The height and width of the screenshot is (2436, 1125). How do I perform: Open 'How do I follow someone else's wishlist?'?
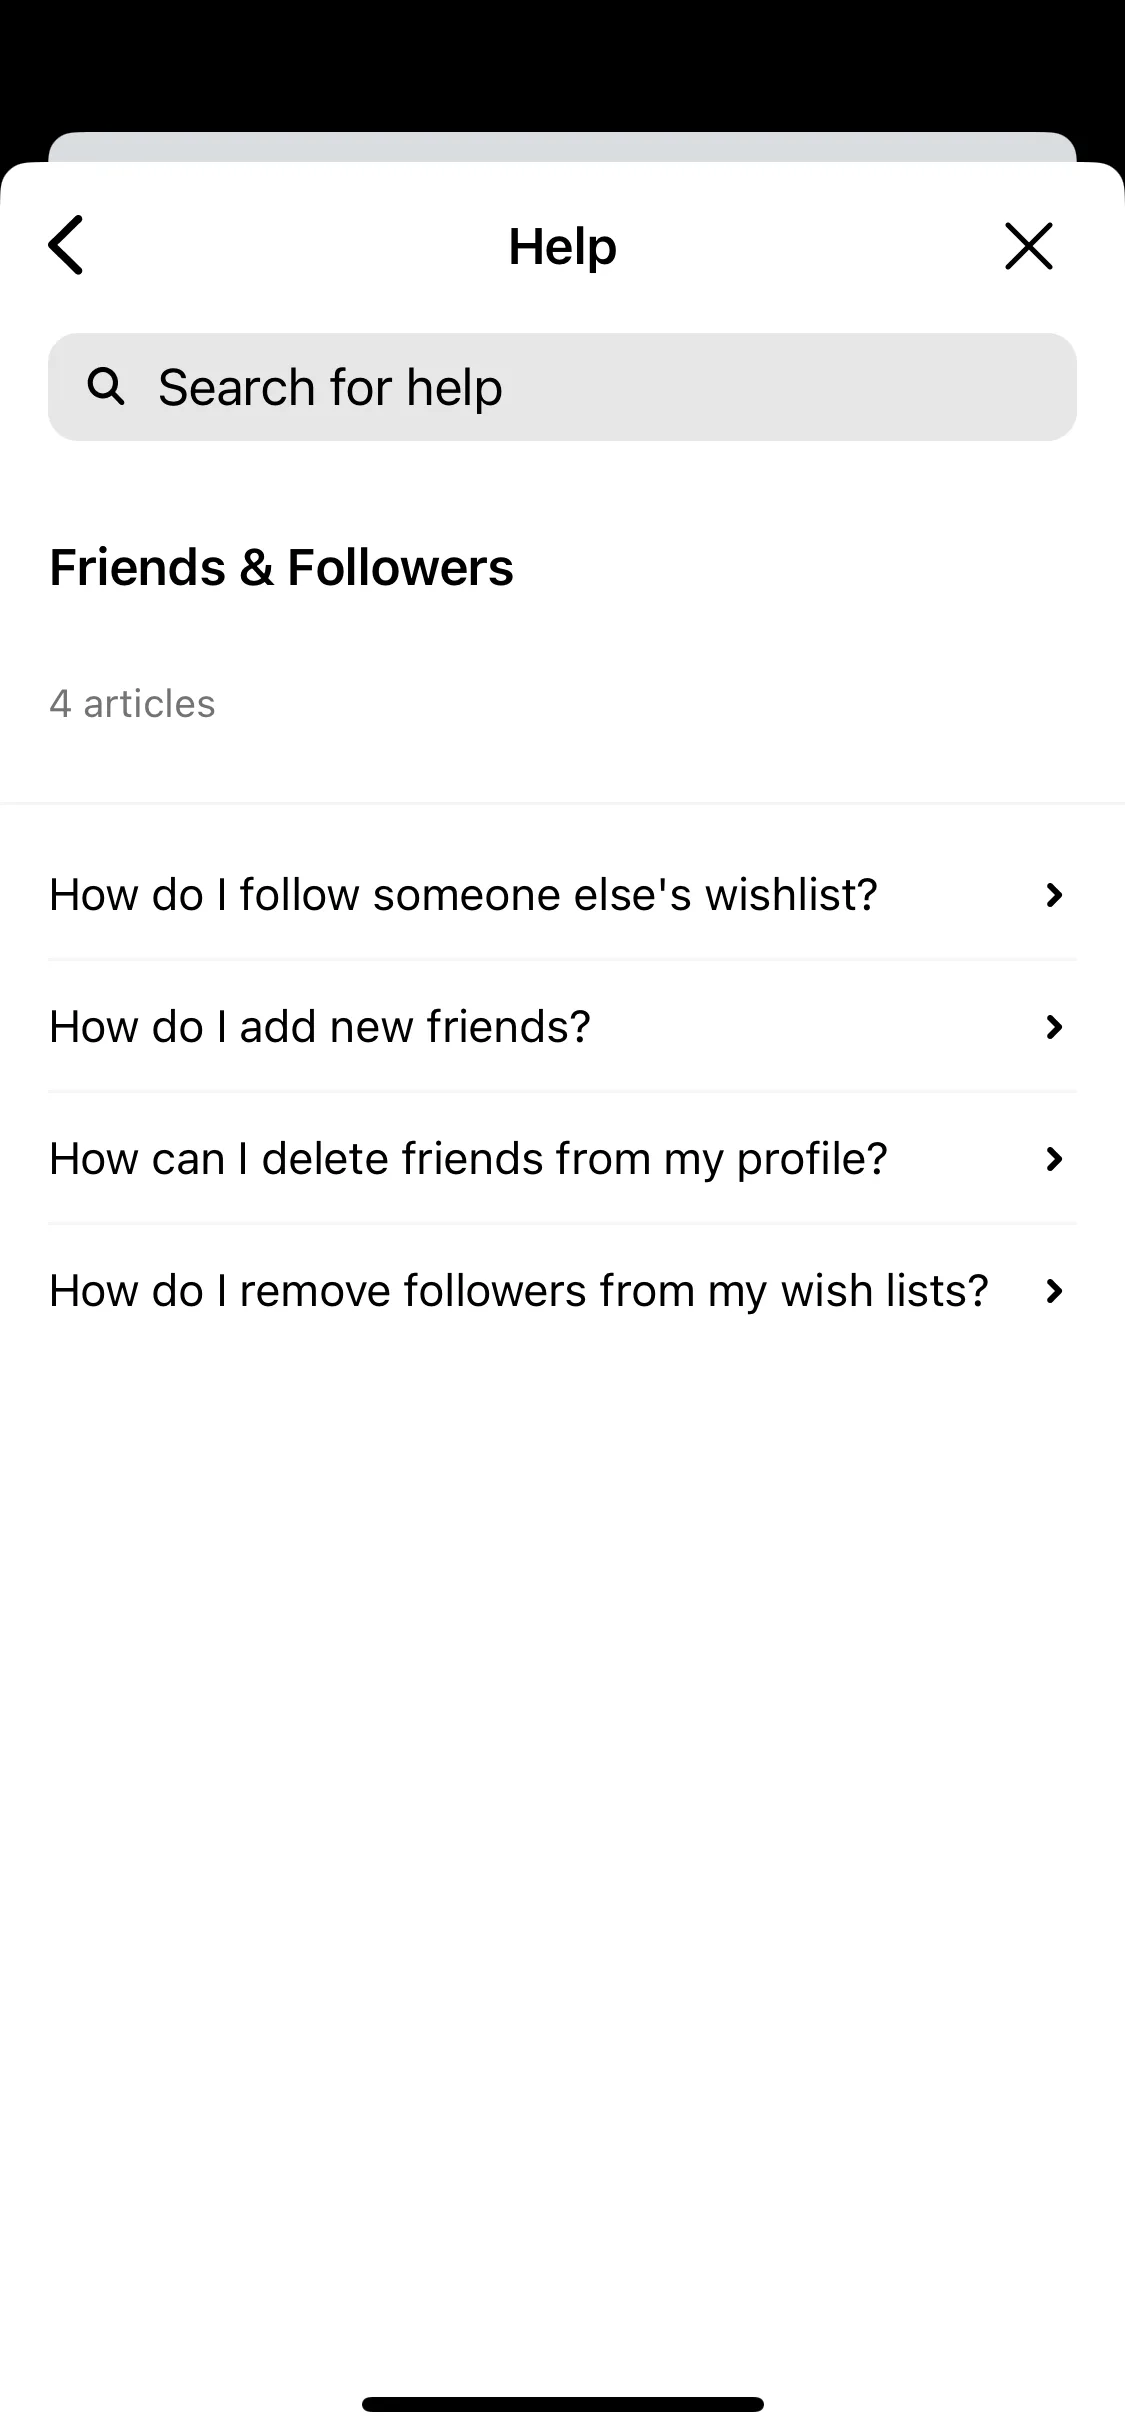coord(562,894)
